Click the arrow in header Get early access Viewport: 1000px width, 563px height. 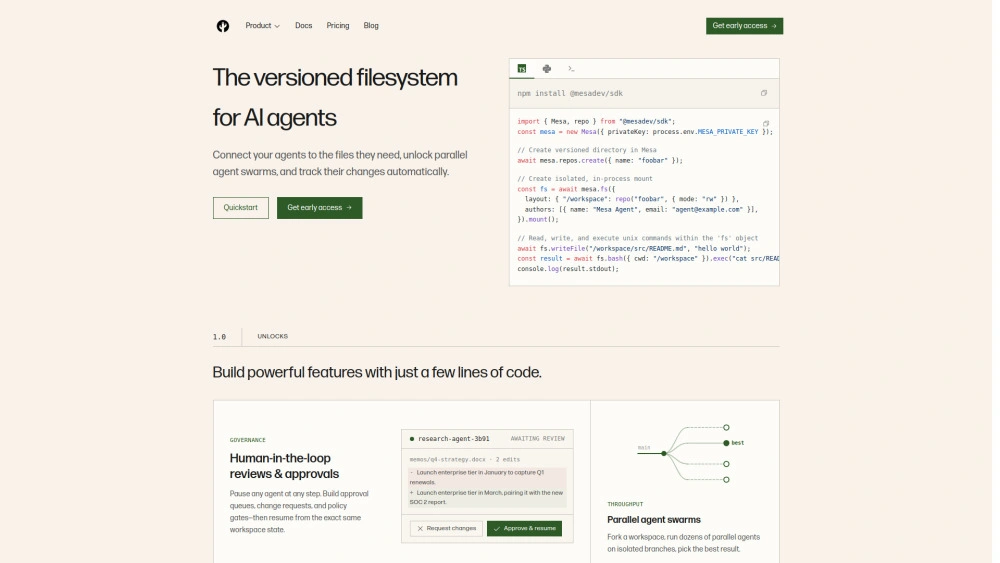[774, 26]
